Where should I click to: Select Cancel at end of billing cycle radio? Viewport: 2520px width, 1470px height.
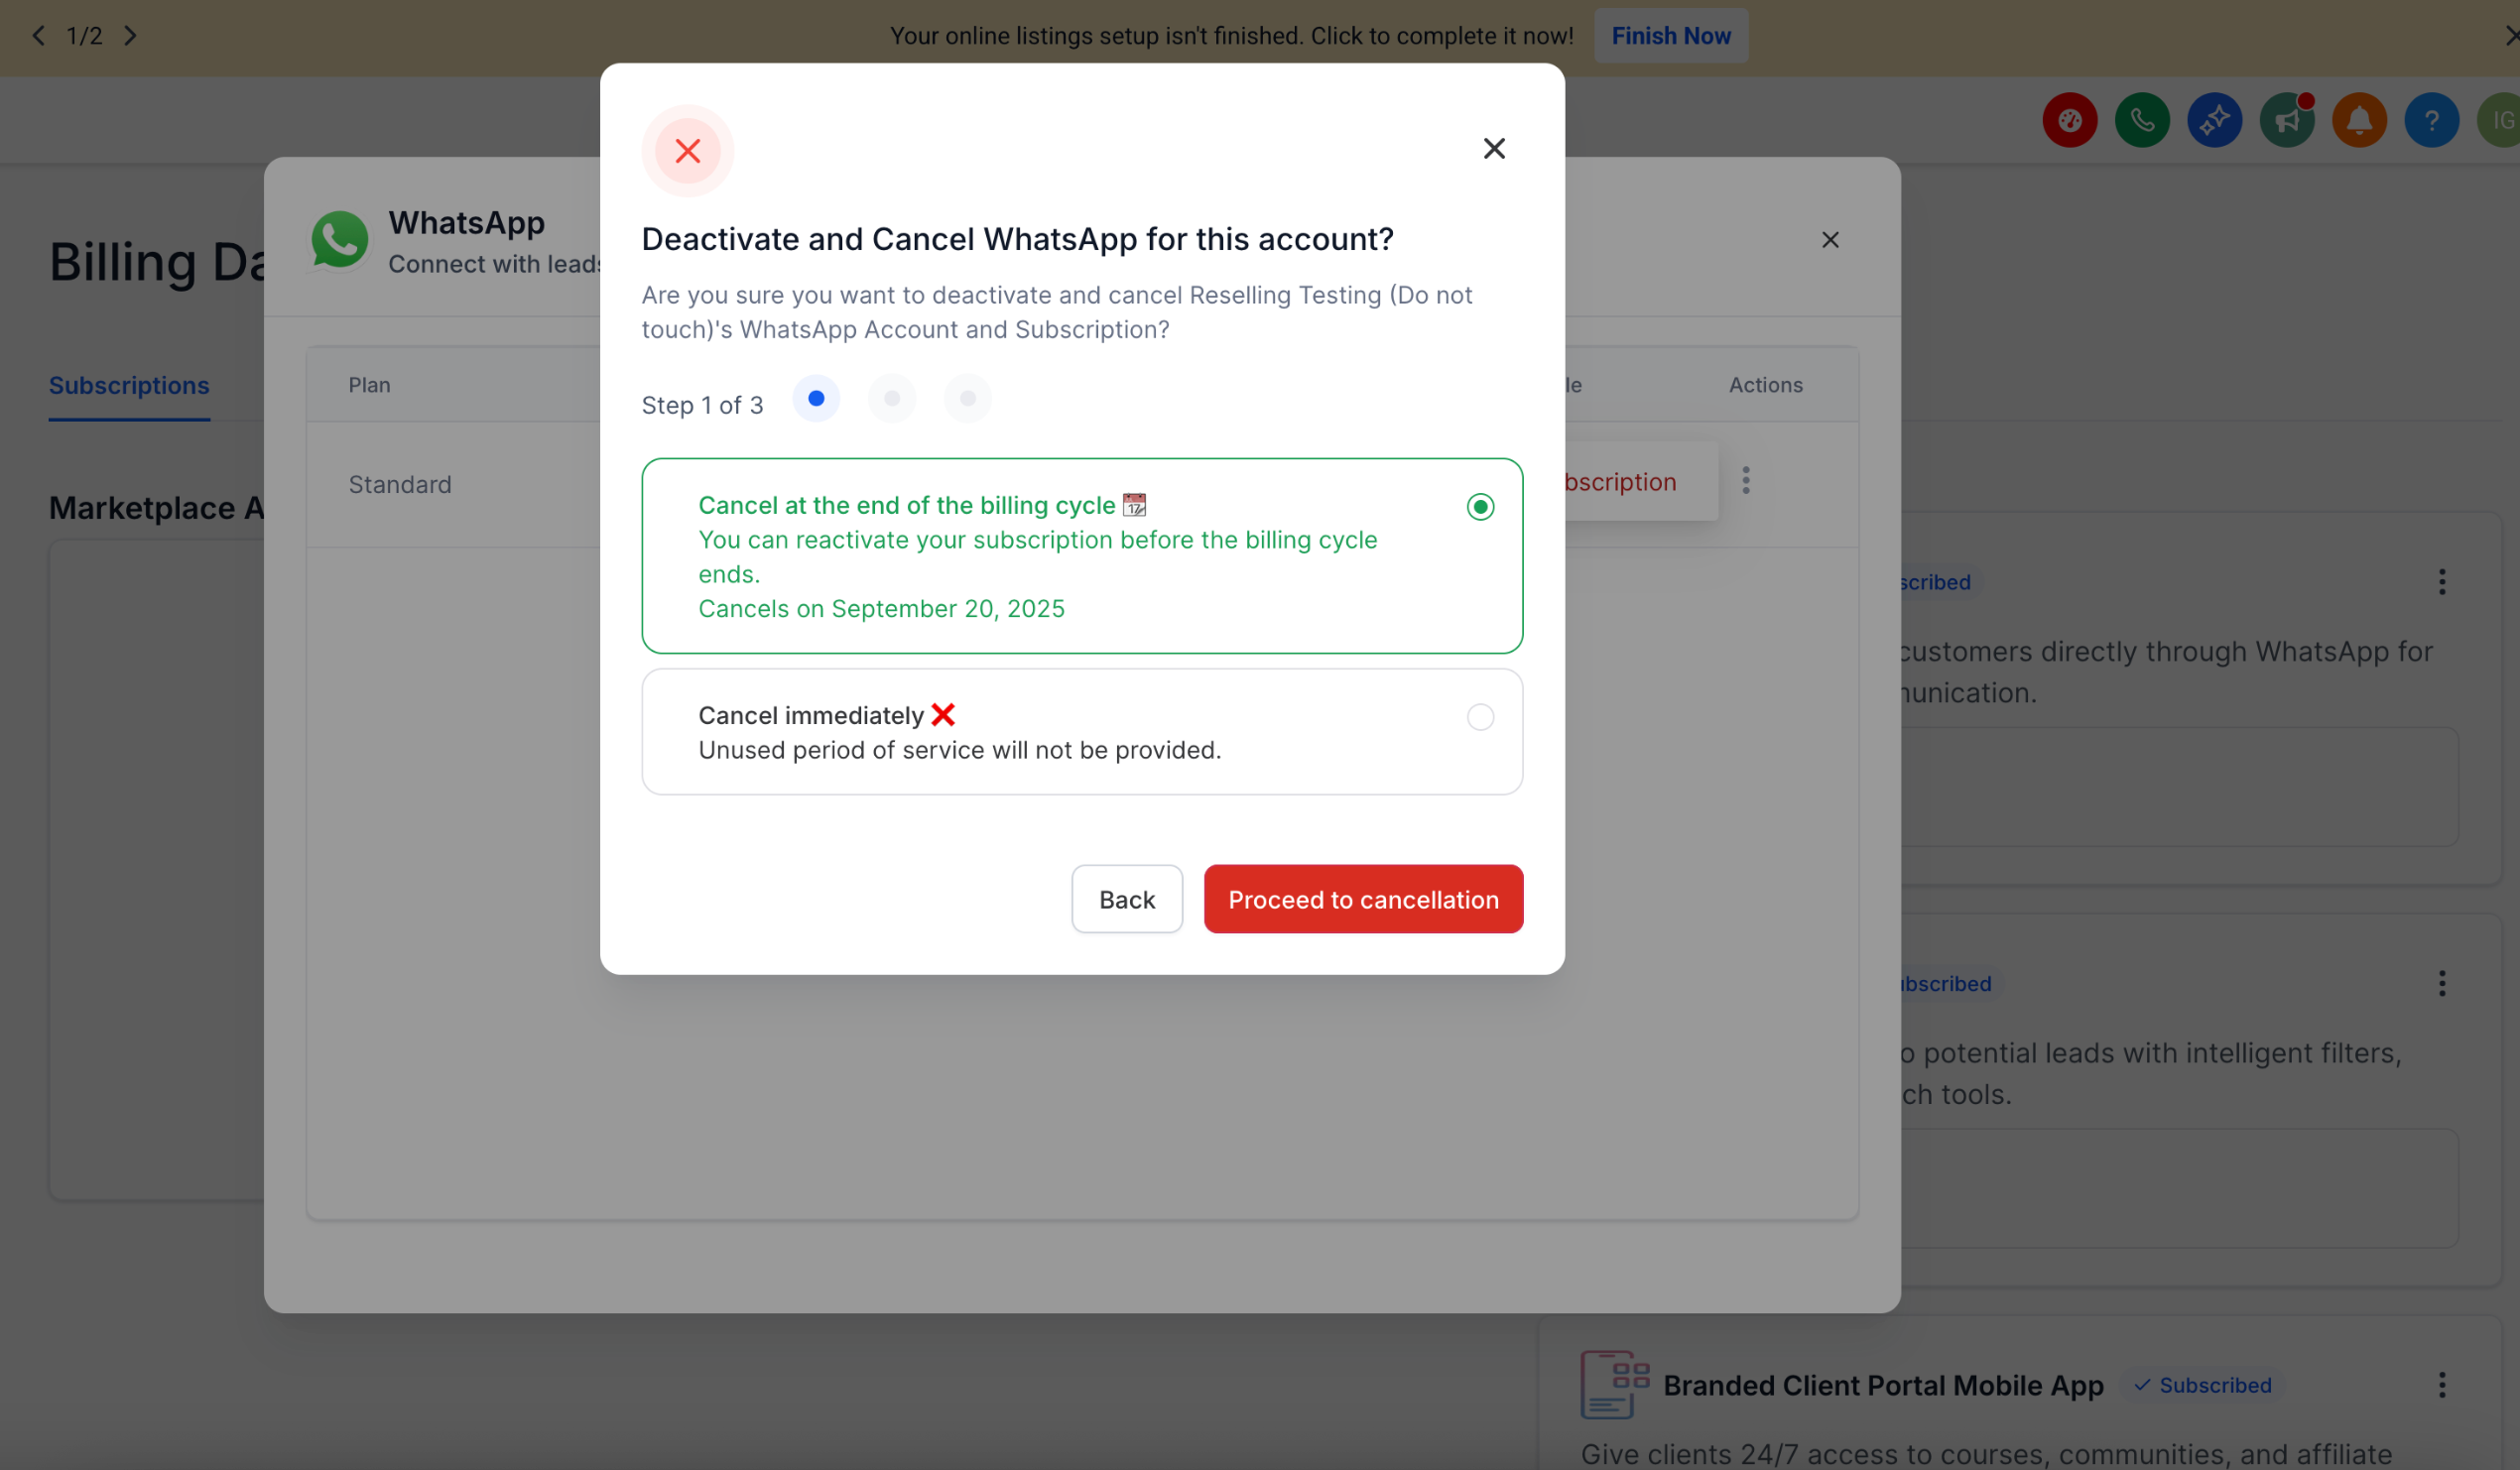click(x=1480, y=507)
